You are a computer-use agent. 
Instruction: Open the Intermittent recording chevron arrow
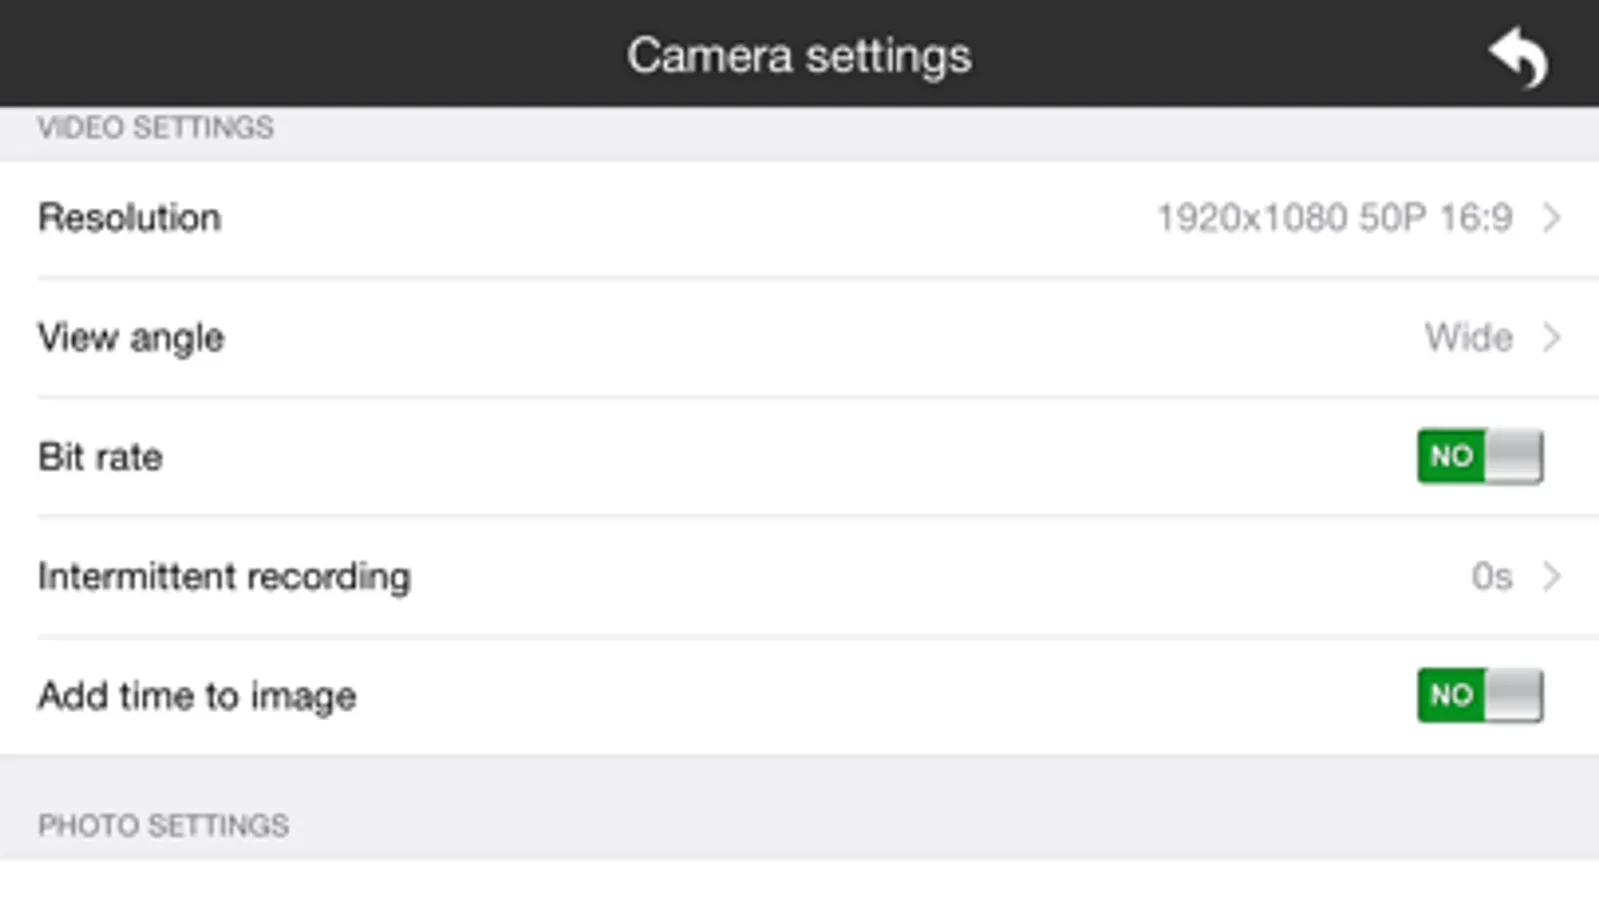click(1551, 577)
